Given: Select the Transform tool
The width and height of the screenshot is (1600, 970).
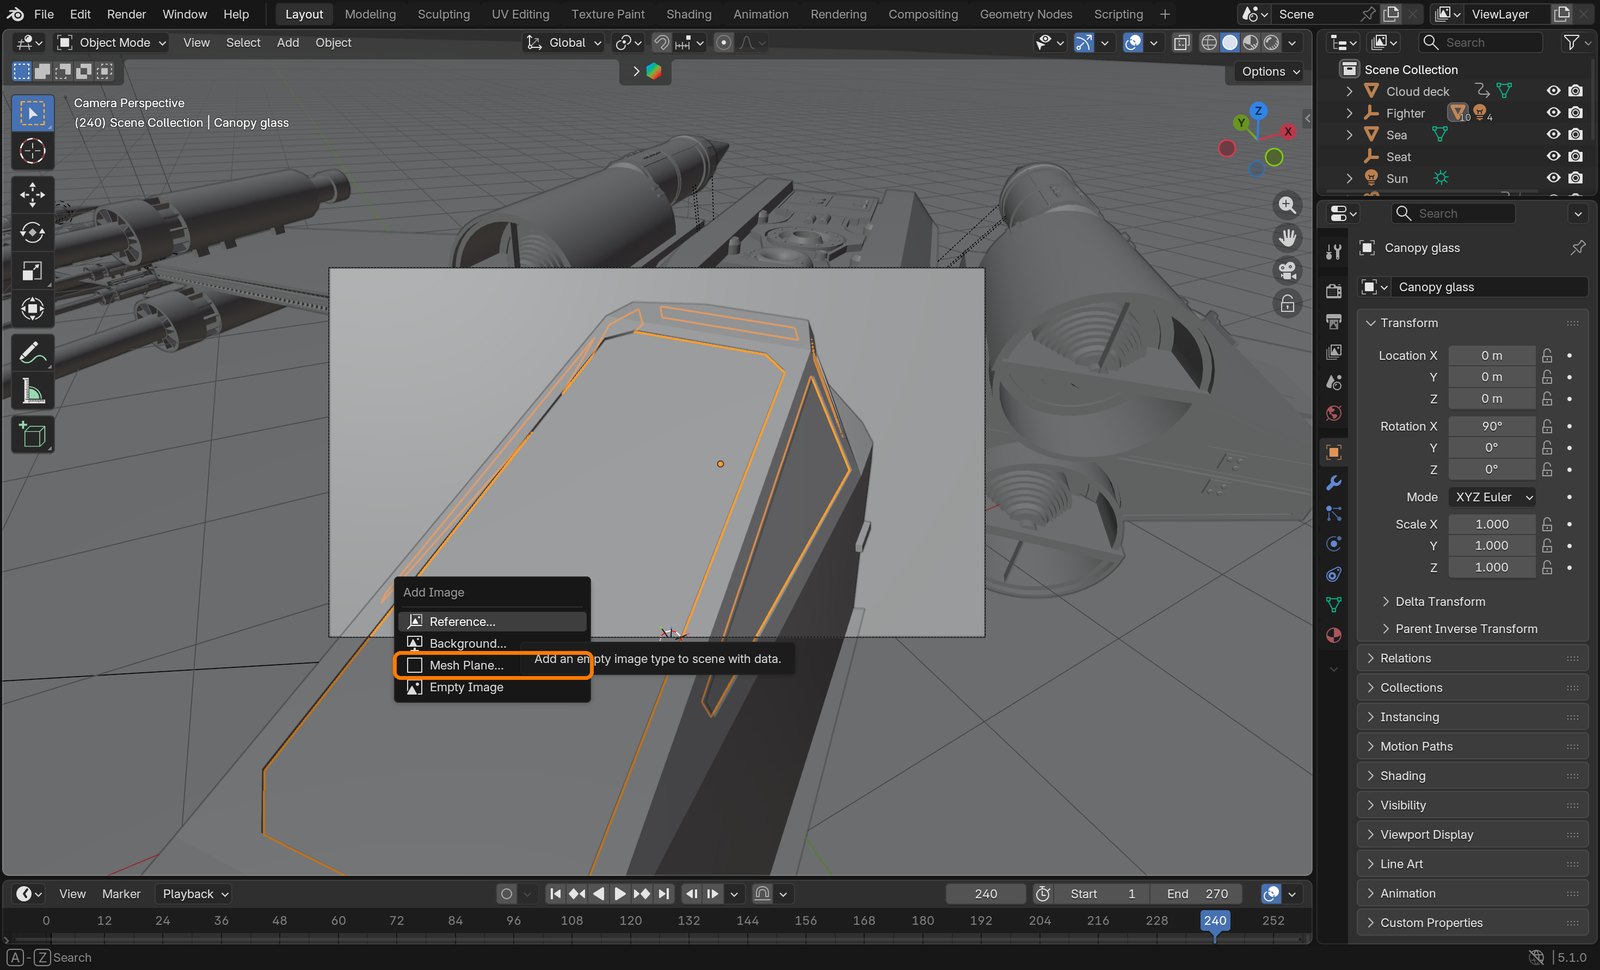Looking at the screenshot, I should [x=32, y=309].
